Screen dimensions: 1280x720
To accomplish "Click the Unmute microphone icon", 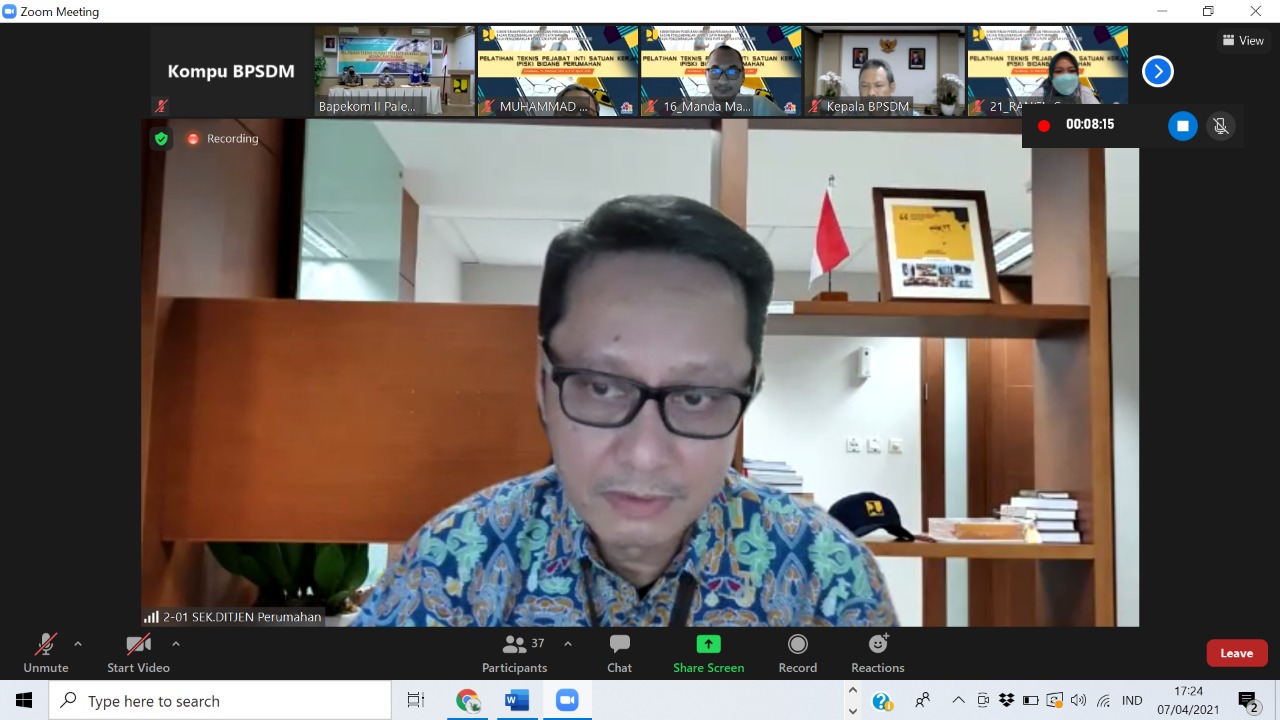I will pos(46,644).
